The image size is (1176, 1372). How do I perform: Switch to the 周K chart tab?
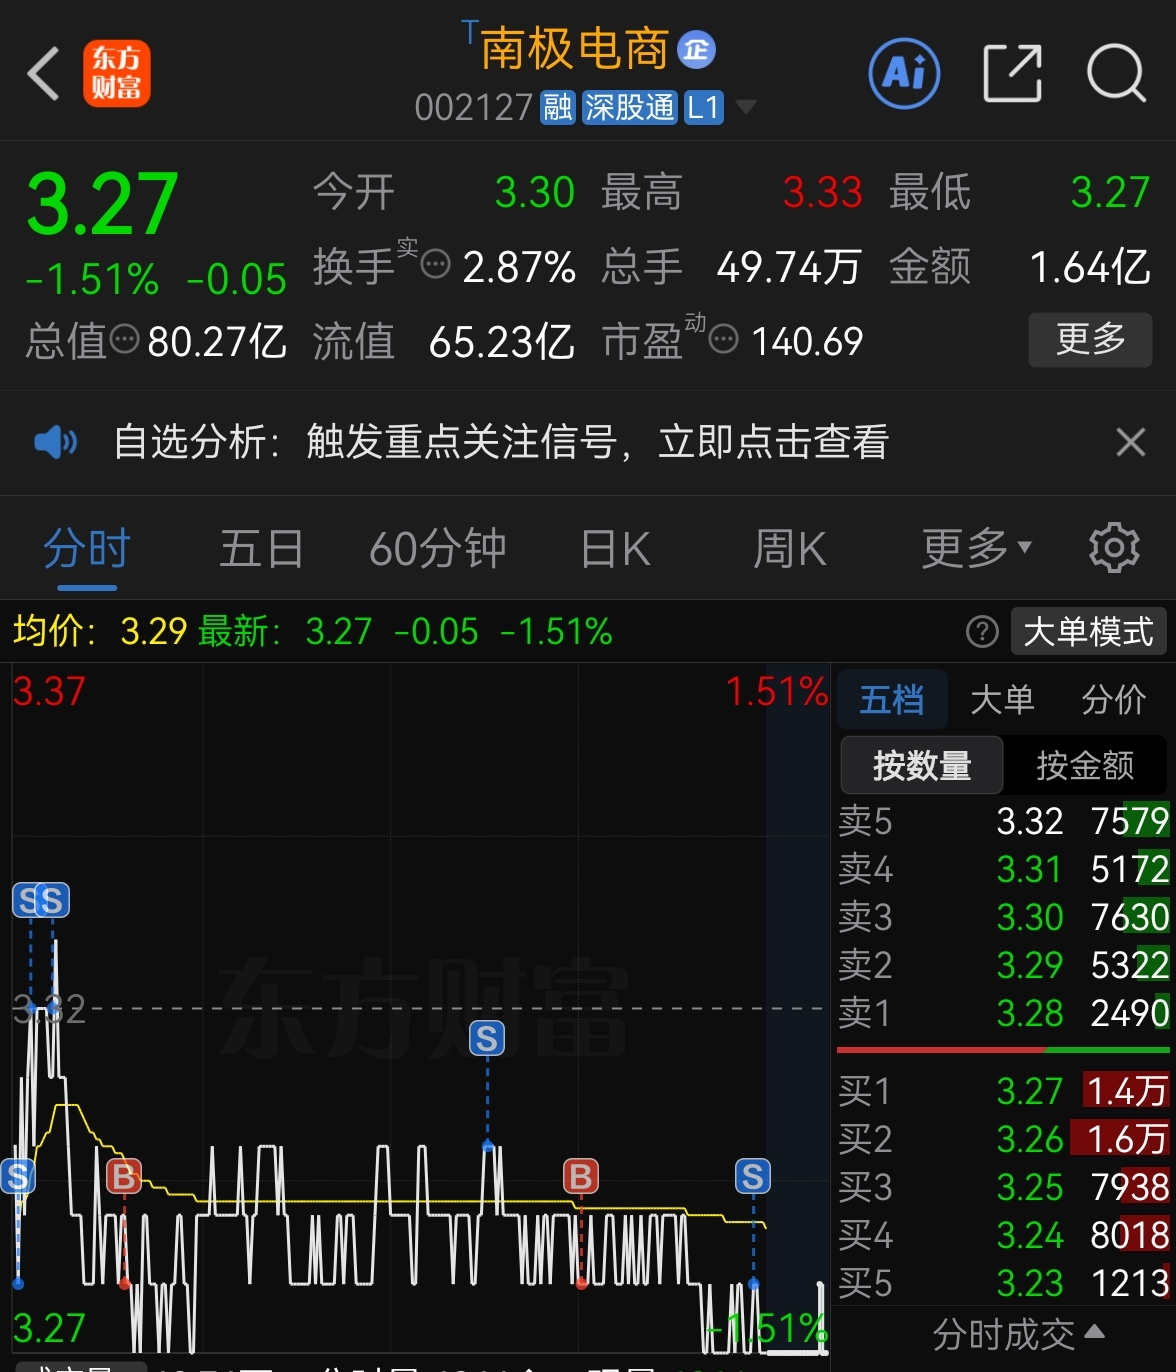[790, 549]
